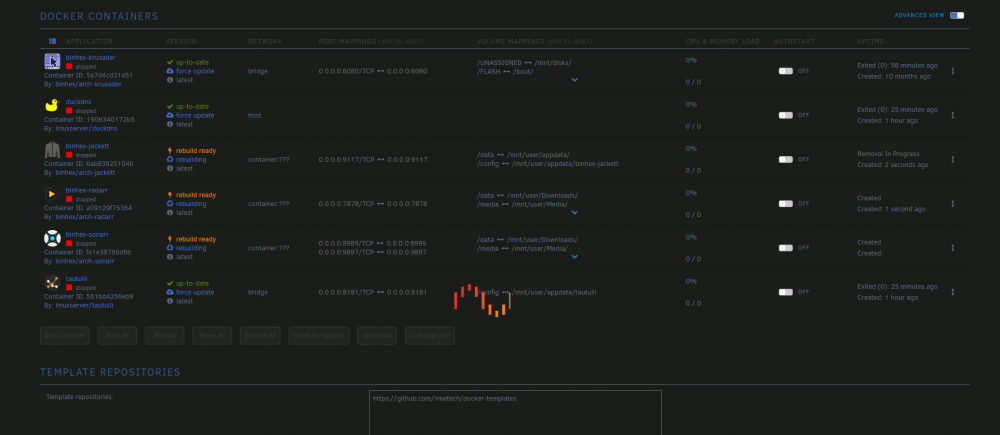
Task: Click the CPU & Memory Load column header
Action: (x=723, y=41)
